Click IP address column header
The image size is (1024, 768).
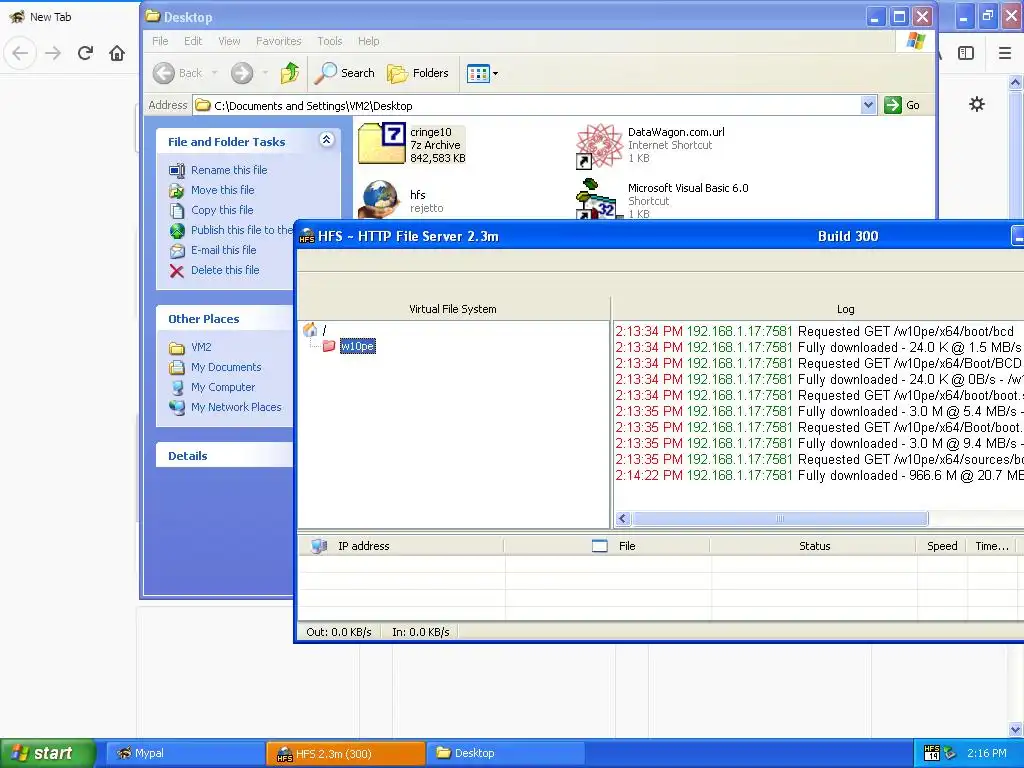pyautogui.click(x=401, y=546)
